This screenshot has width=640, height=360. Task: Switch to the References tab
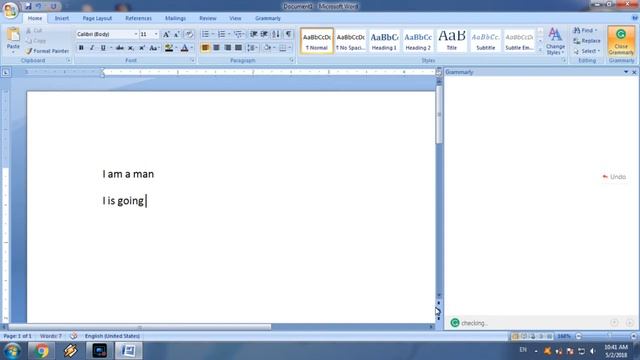138,18
